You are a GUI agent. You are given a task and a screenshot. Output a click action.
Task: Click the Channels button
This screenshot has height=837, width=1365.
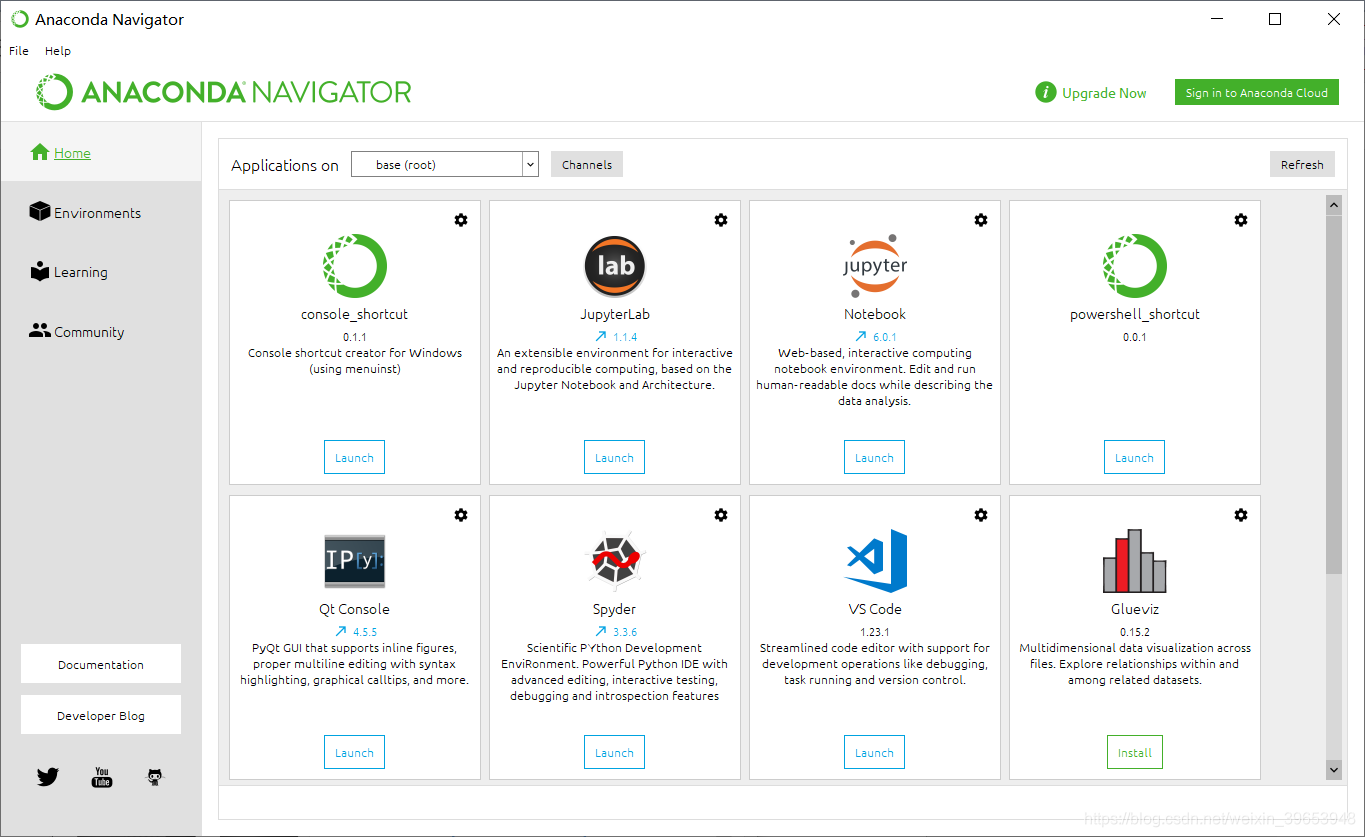tap(587, 164)
